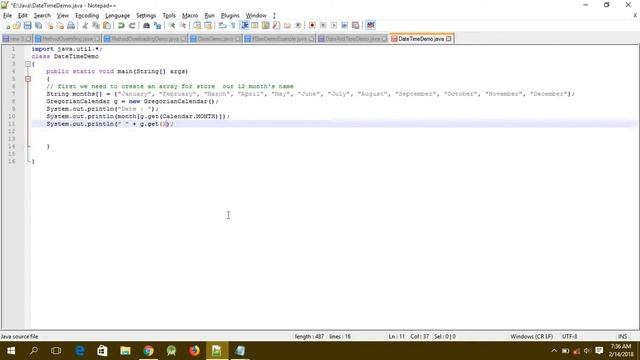Open the Settings menu
Viewport: 640px width, 360px height.
tap(146, 16)
